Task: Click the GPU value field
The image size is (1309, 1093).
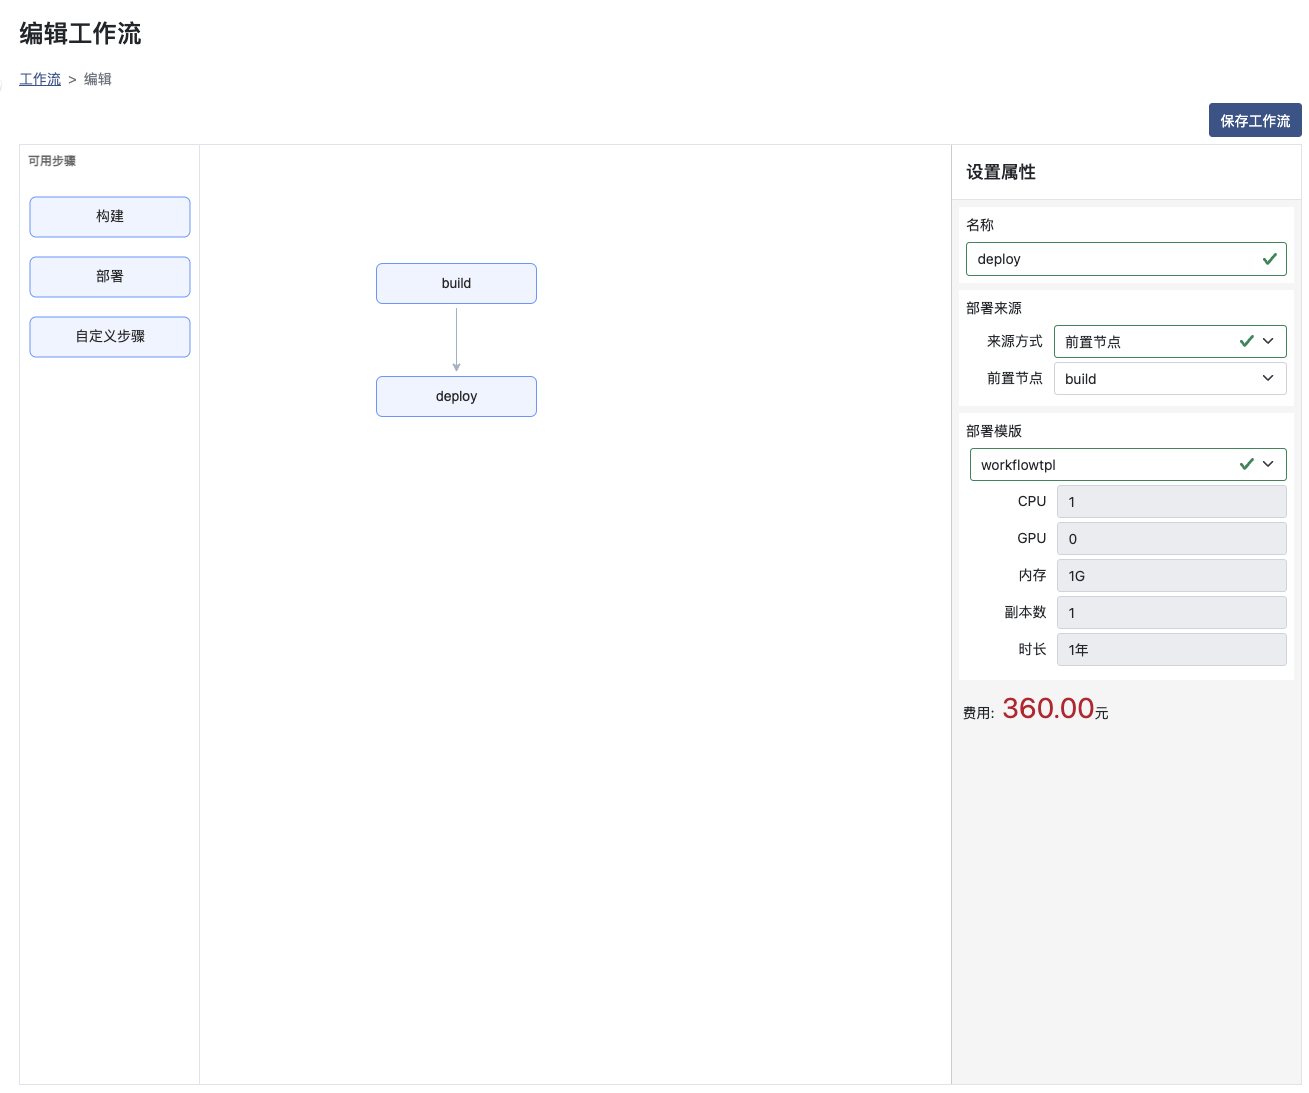Action: point(1171,539)
